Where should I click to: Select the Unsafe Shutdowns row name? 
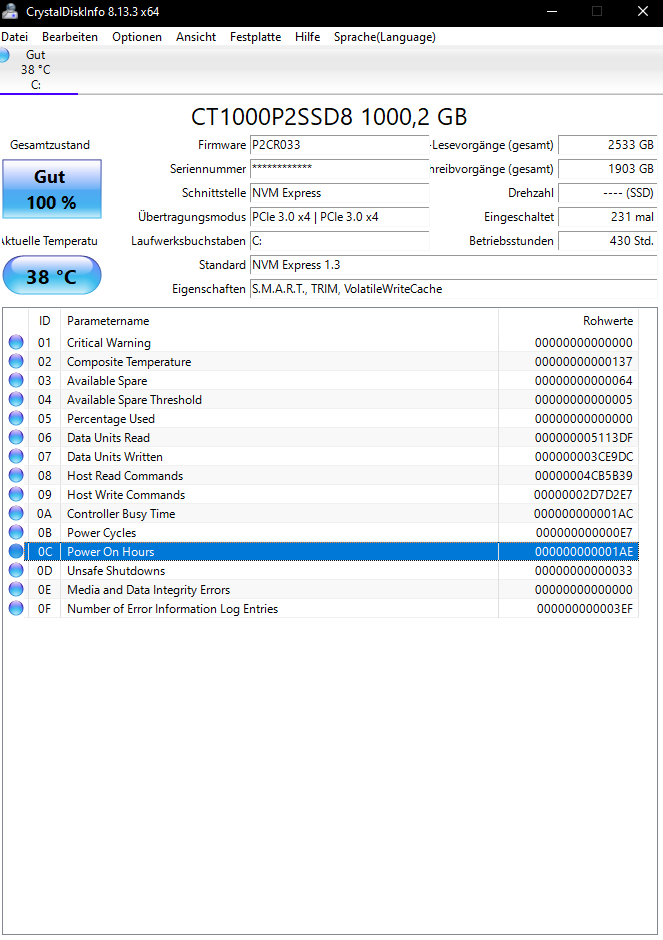116,571
